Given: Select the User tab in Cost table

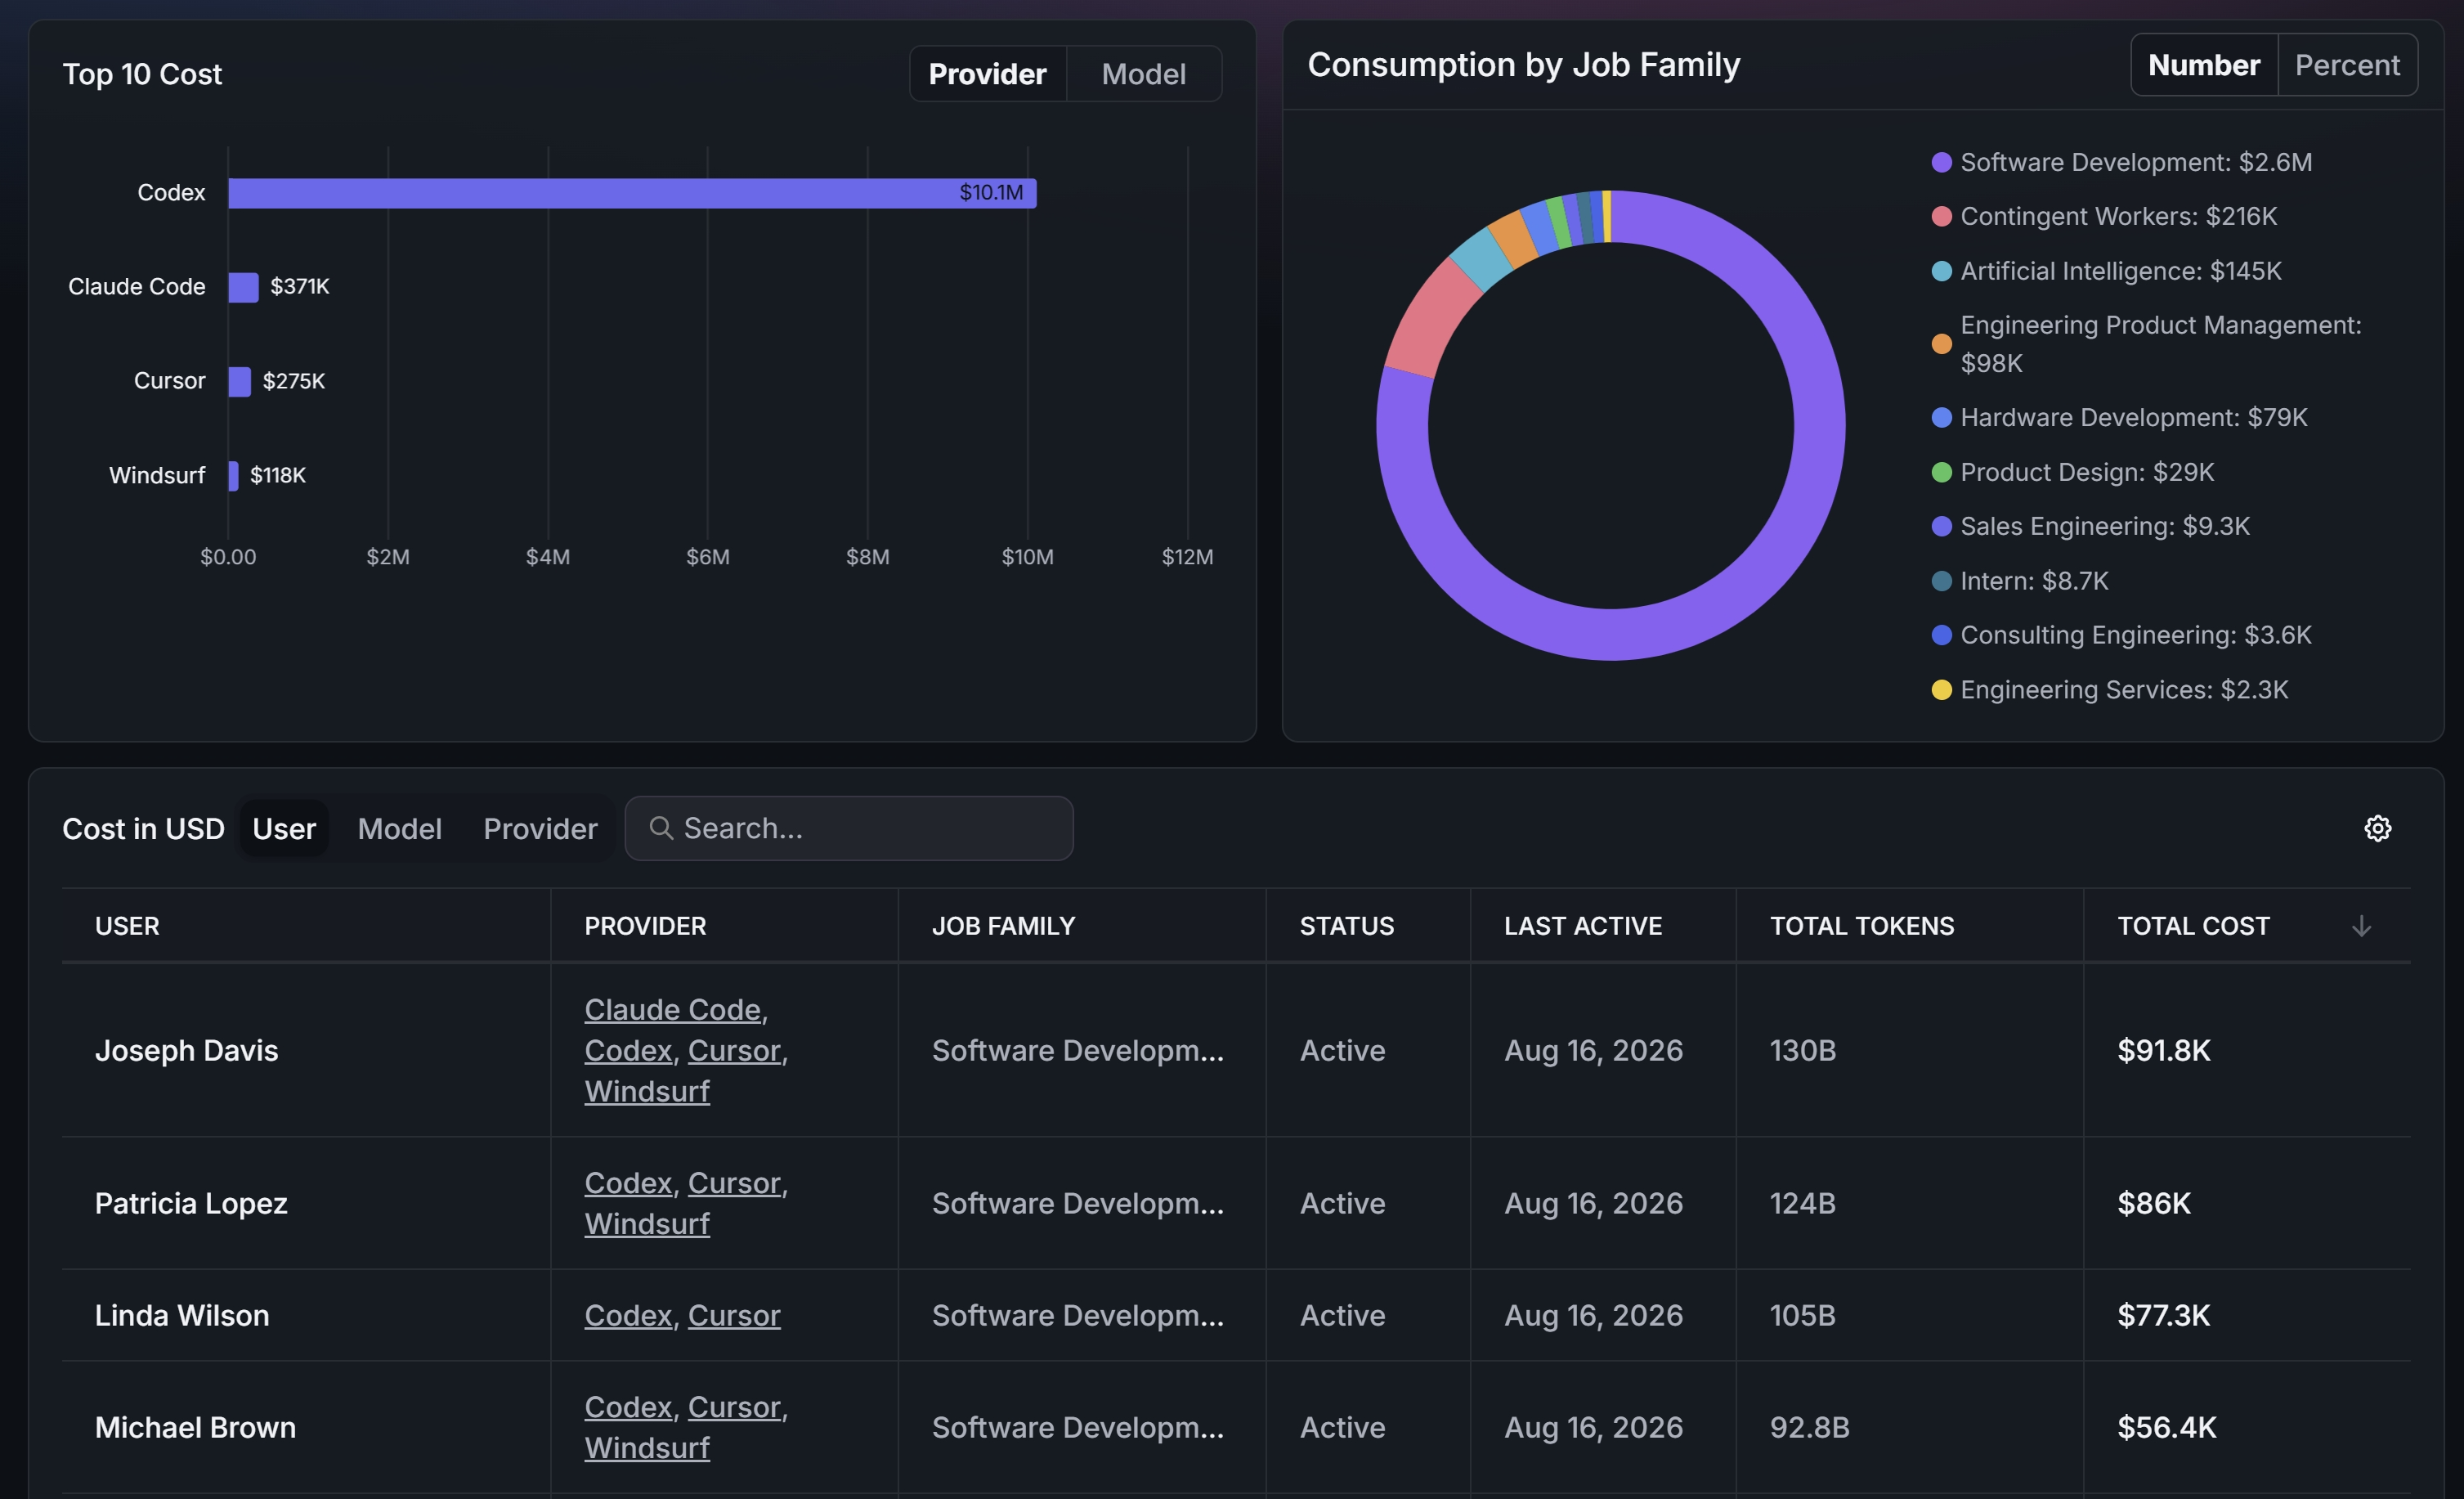Looking at the screenshot, I should click(x=284, y=829).
